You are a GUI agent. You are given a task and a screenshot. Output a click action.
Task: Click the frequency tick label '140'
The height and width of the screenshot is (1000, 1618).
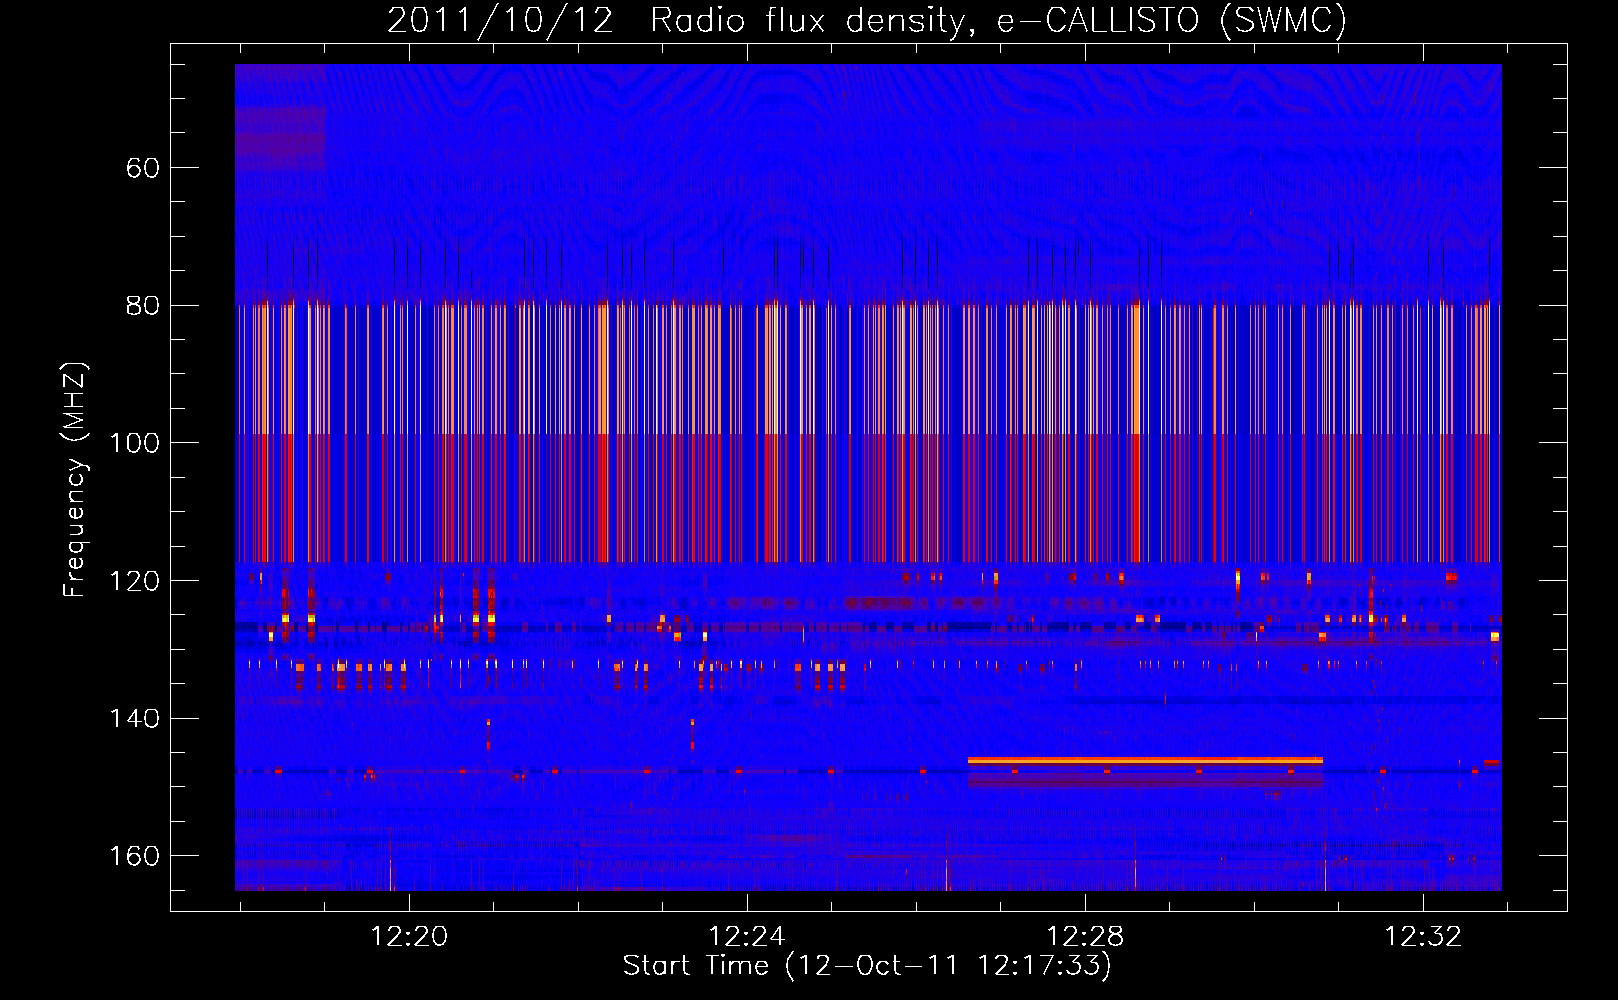[135, 719]
